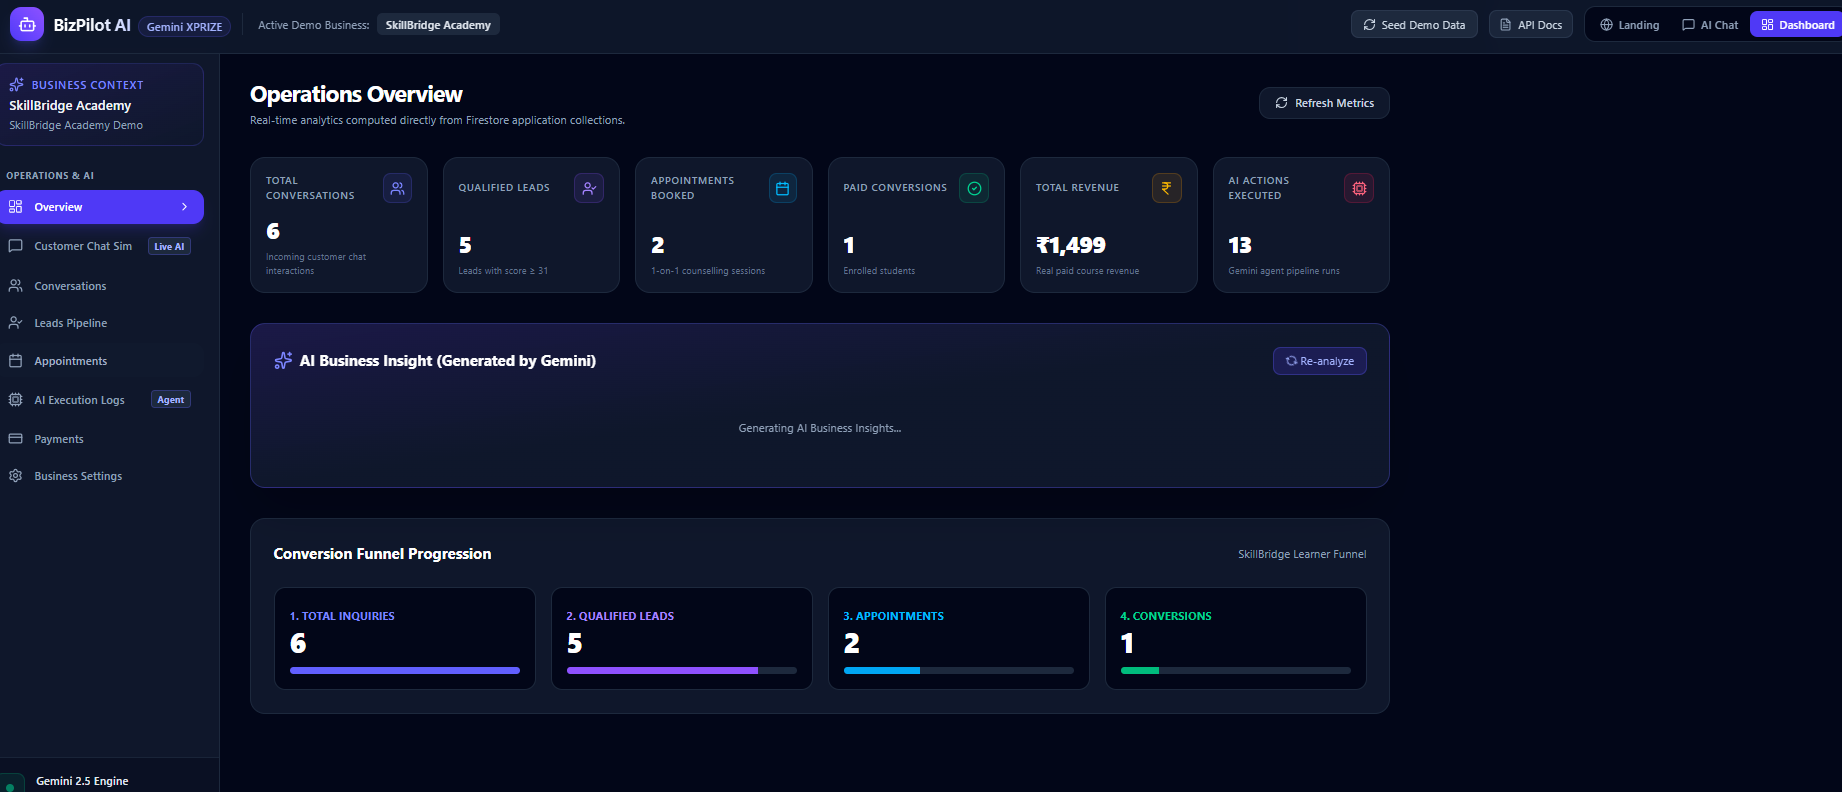Viewport: 1842px width, 792px height.
Task: Click the 'Conversion Funnel Progression' heading
Action: click(382, 554)
